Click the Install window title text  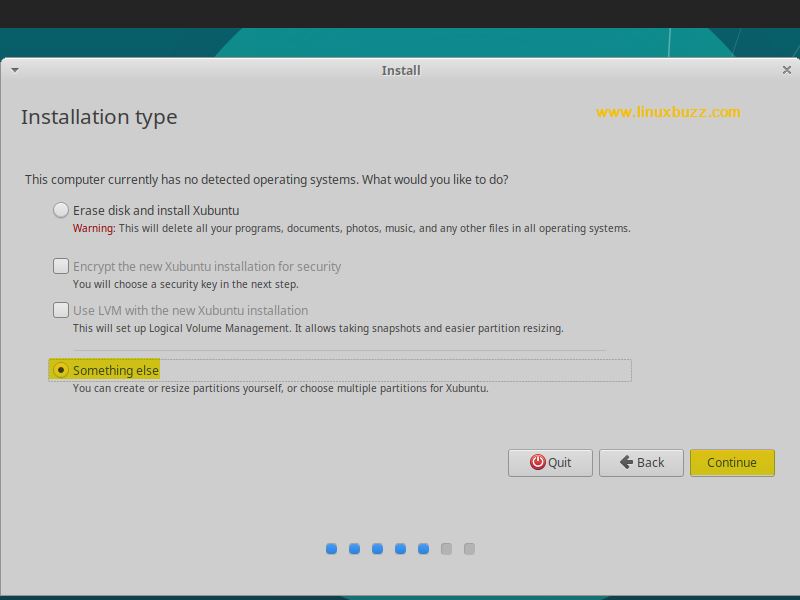(x=401, y=70)
